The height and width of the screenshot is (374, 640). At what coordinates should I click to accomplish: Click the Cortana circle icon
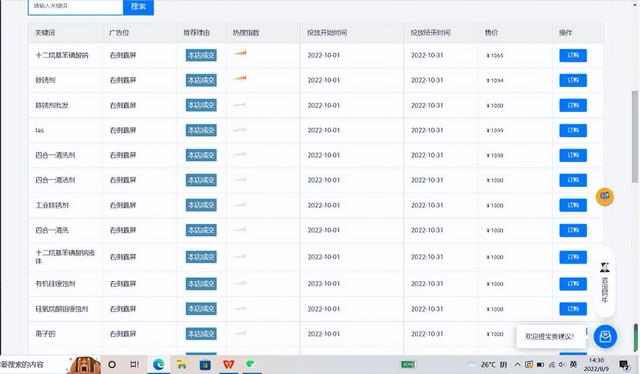point(112,364)
